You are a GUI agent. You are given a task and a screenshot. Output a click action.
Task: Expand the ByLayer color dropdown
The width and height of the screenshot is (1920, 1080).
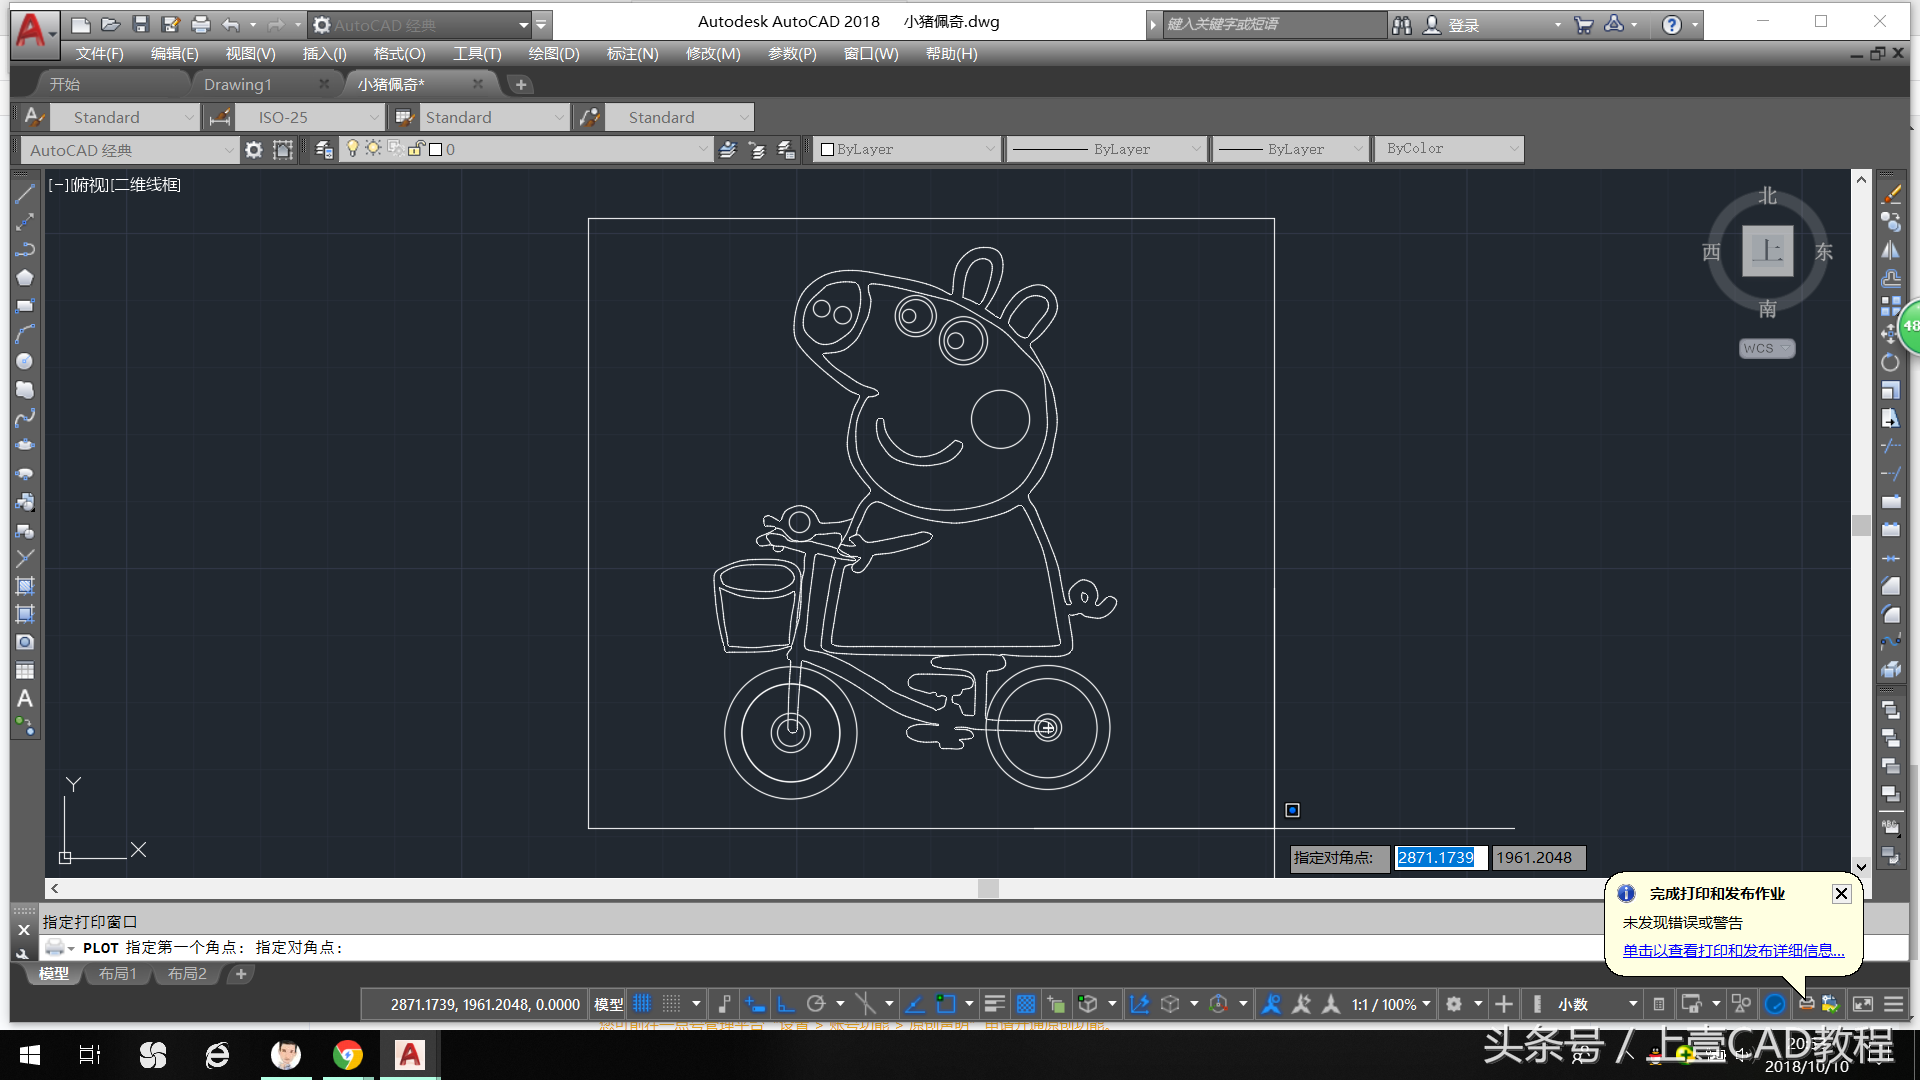coord(990,149)
